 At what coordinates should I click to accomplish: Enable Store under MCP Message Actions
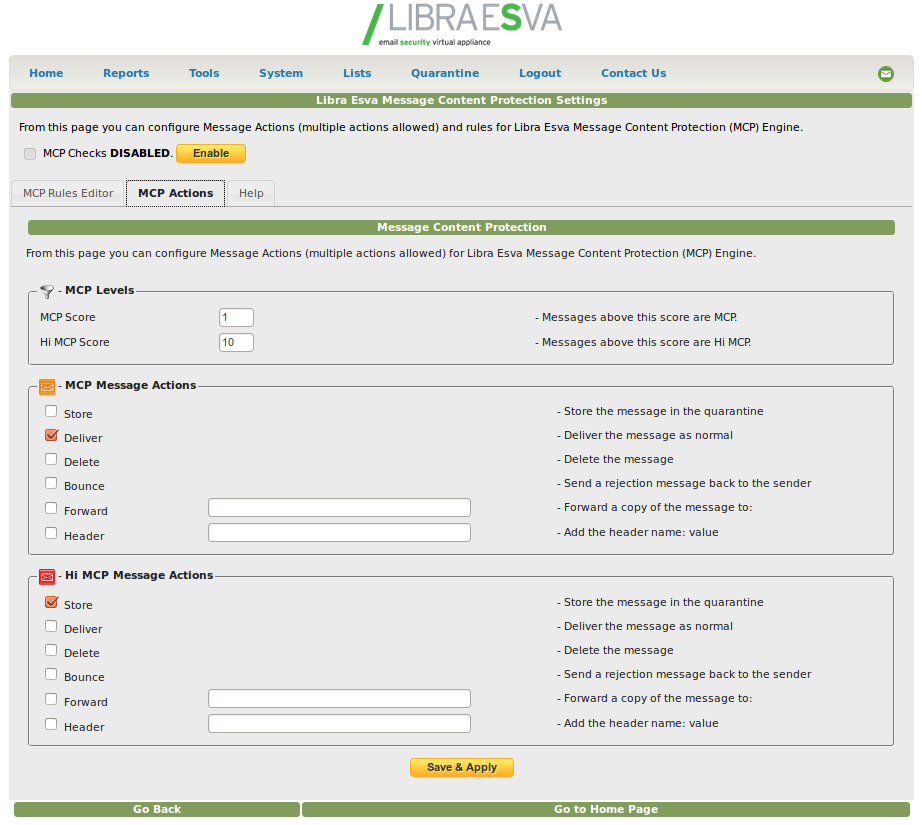click(51, 411)
